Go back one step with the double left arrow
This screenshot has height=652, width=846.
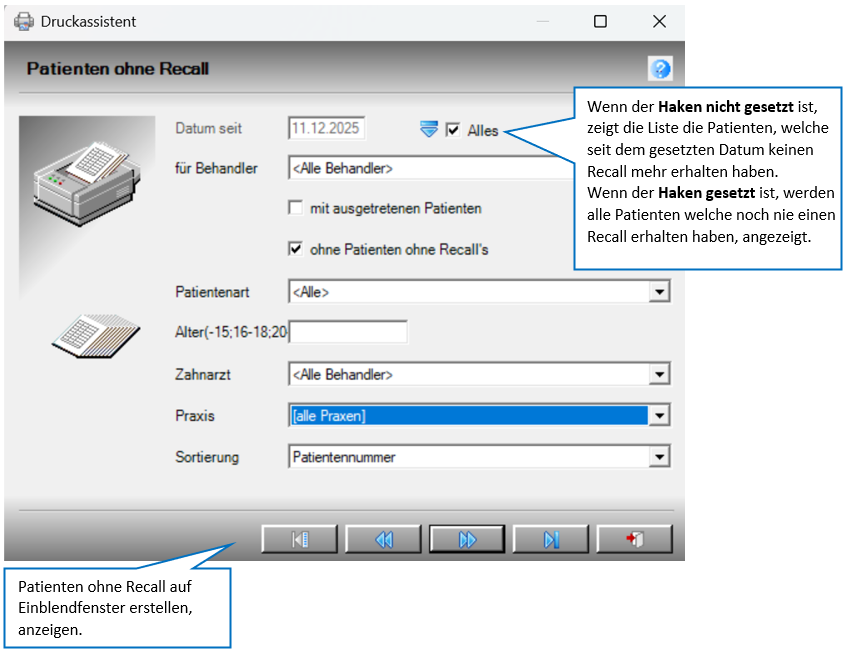pyautogui.click(x=383, y=539)
